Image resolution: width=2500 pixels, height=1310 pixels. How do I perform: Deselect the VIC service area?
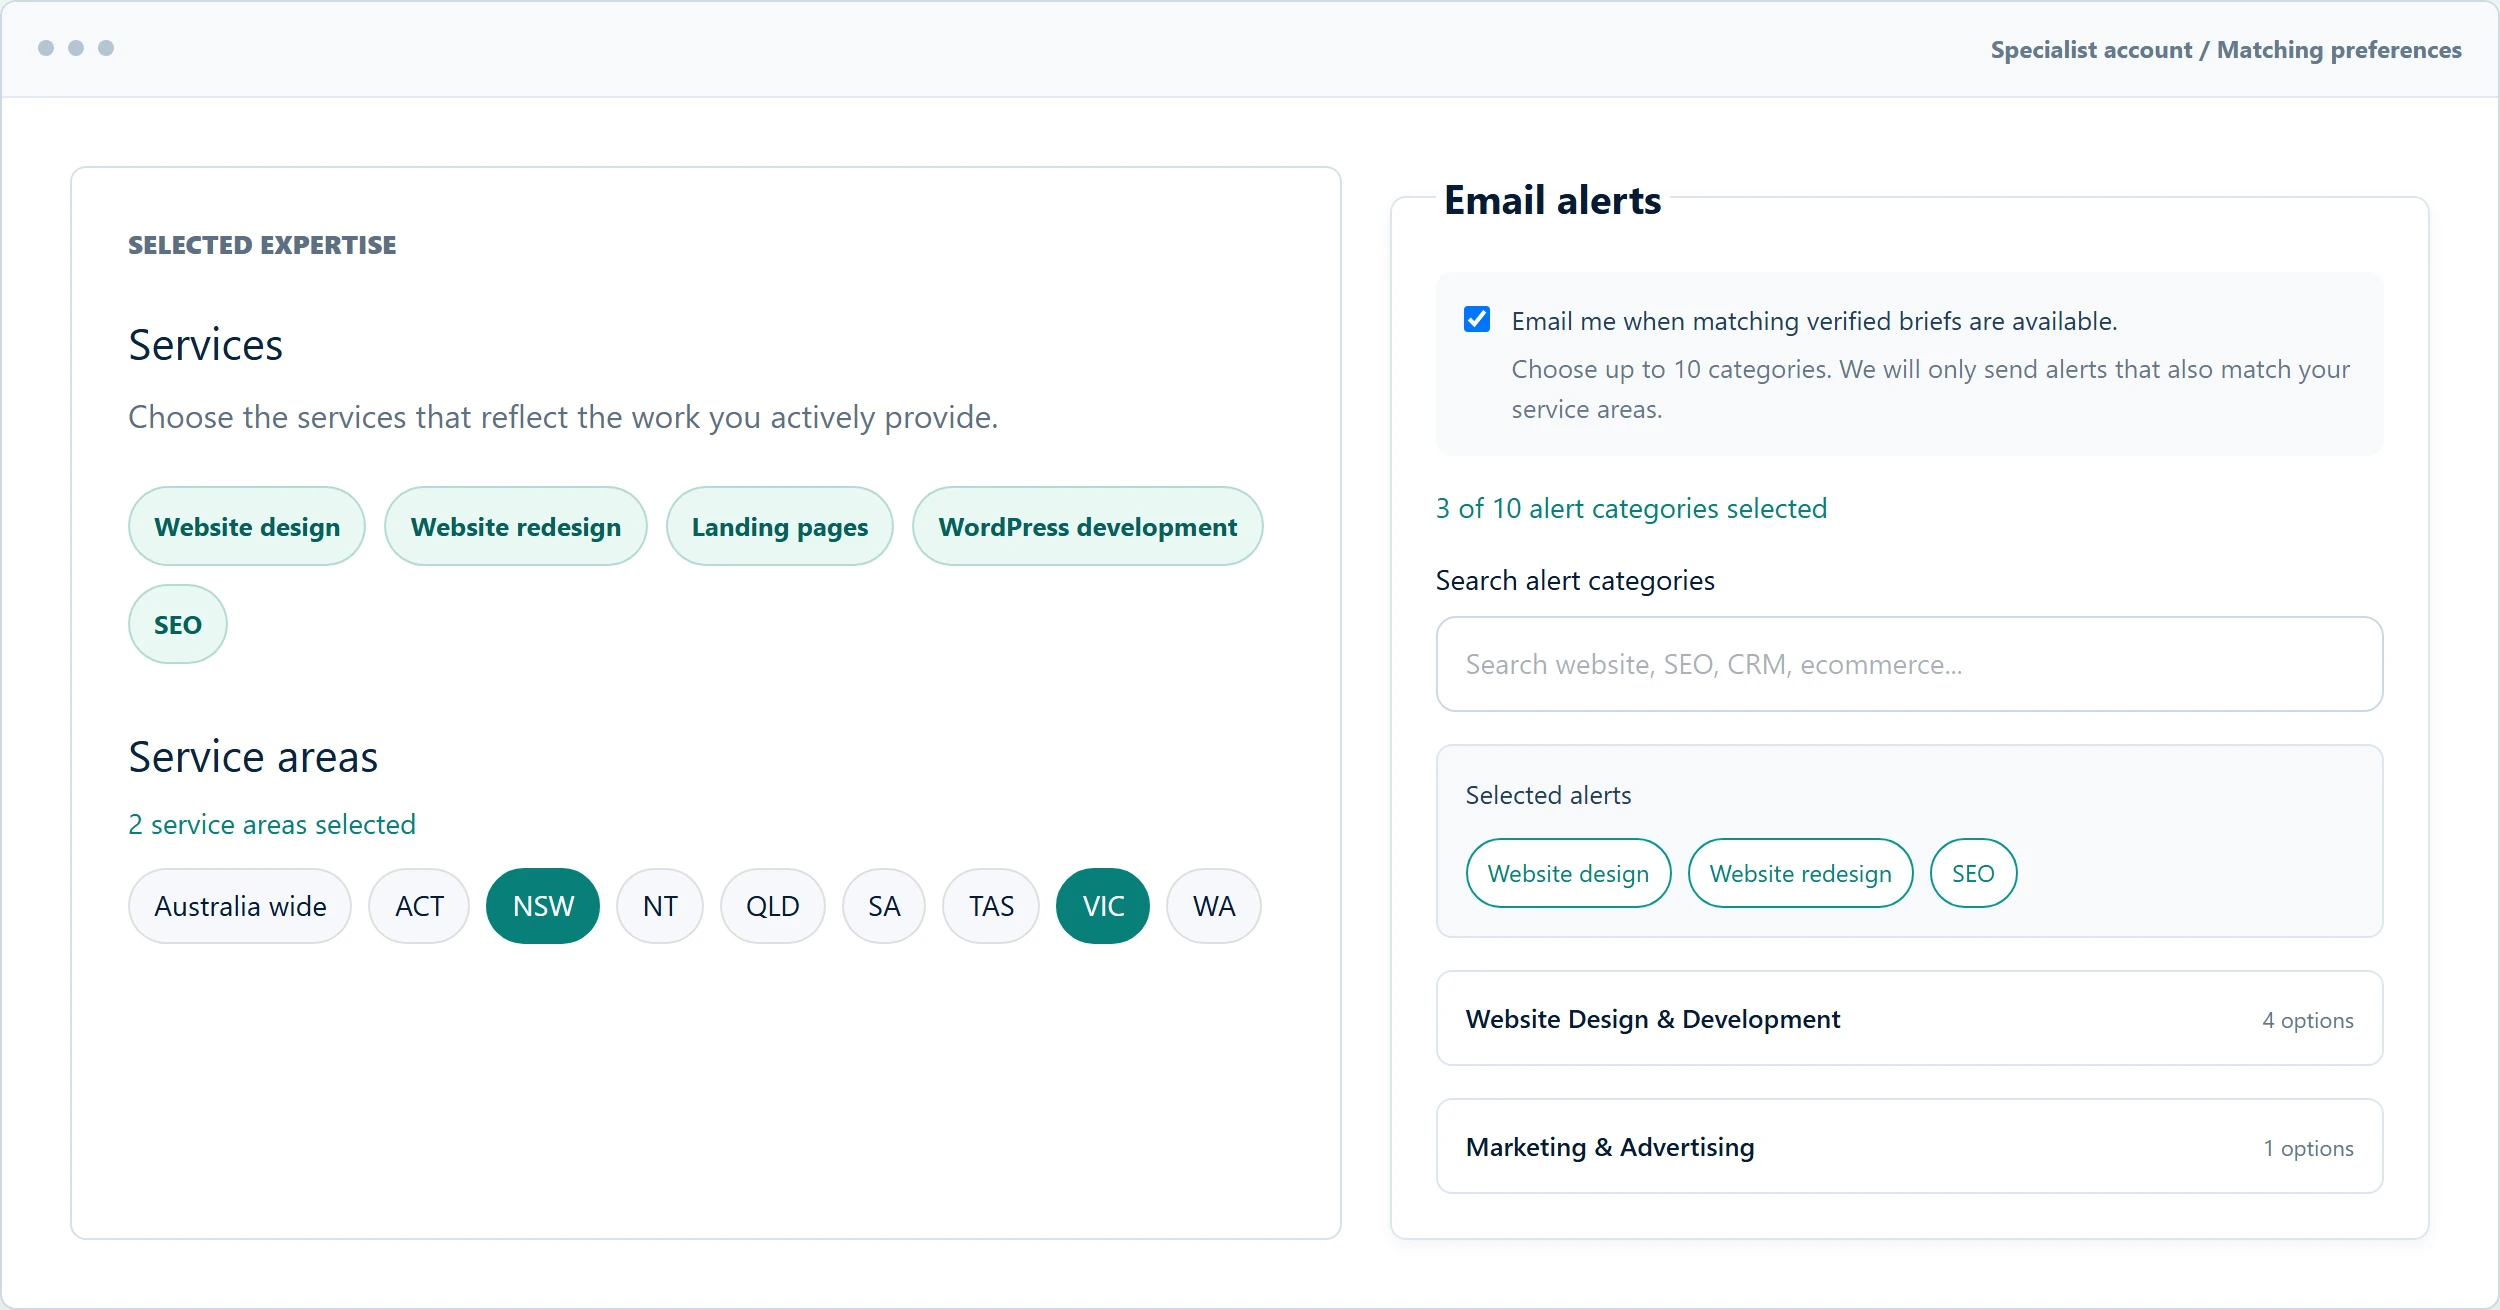1103,906
